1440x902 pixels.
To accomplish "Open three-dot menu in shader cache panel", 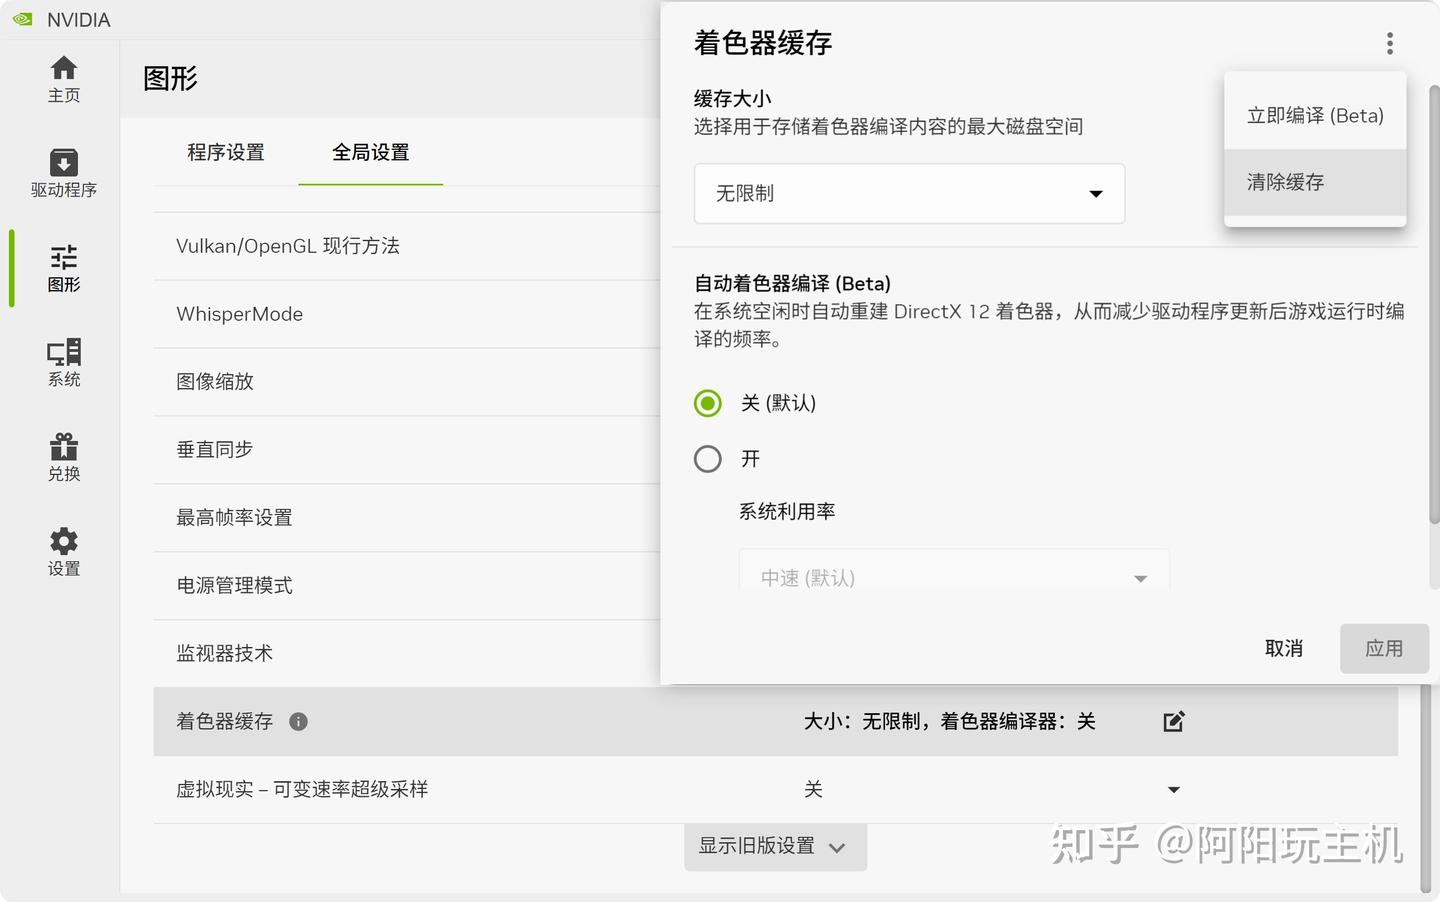I will [1390, 43].
